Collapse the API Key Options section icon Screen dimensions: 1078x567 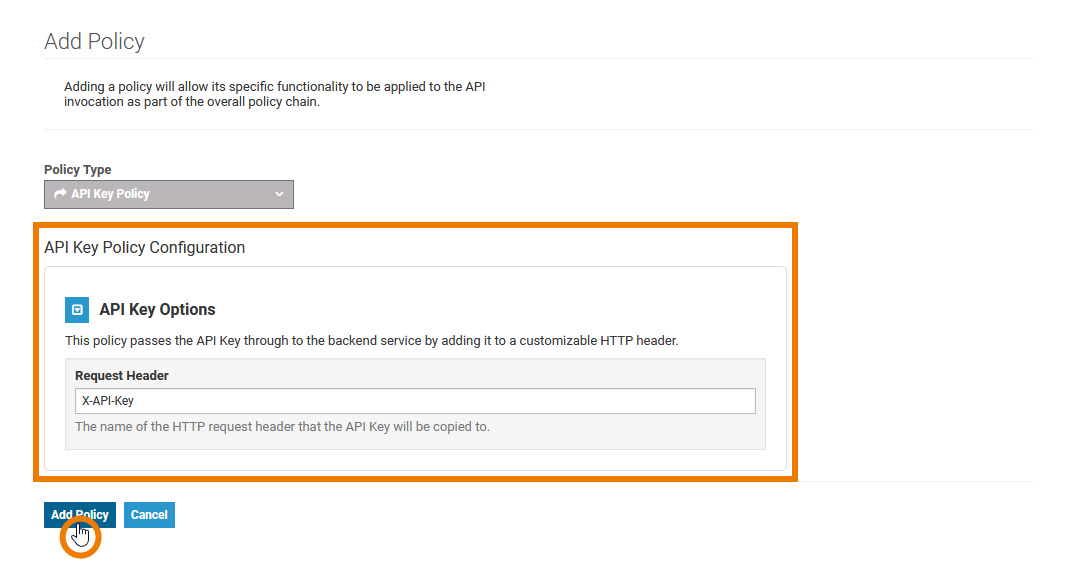77,310
